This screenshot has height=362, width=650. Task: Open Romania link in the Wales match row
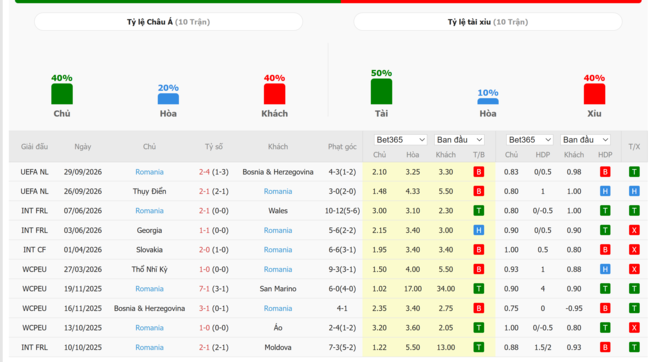[149, 211]
